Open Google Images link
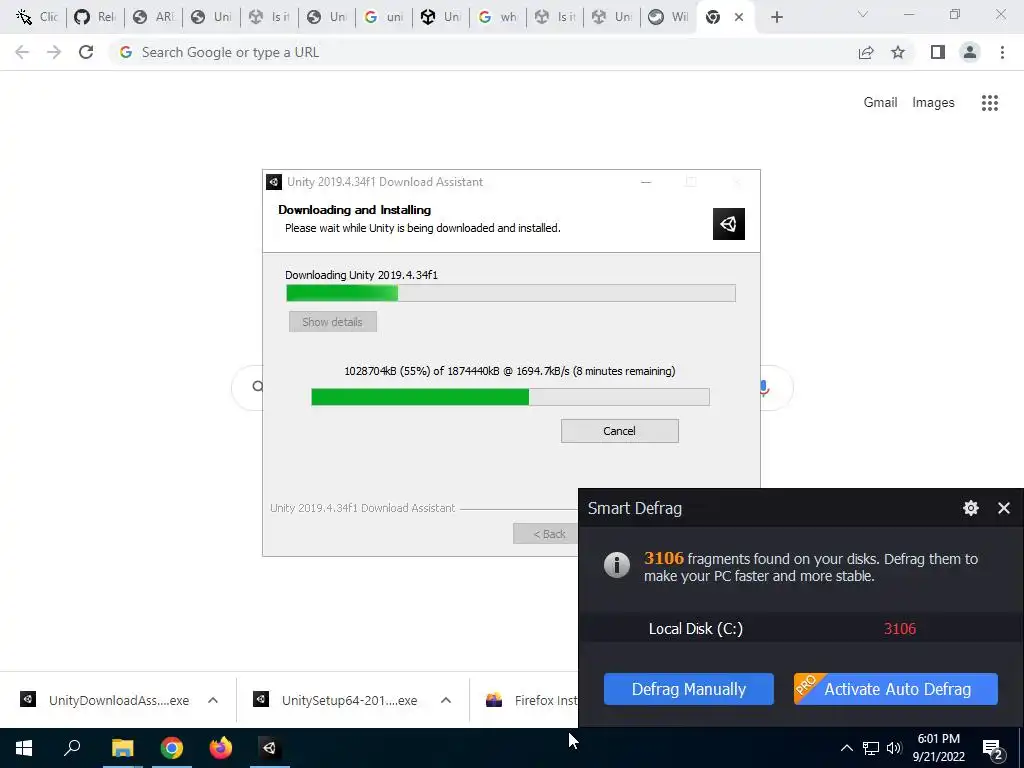Viewport: 1024px width, 768px height. tap(933, 103)
